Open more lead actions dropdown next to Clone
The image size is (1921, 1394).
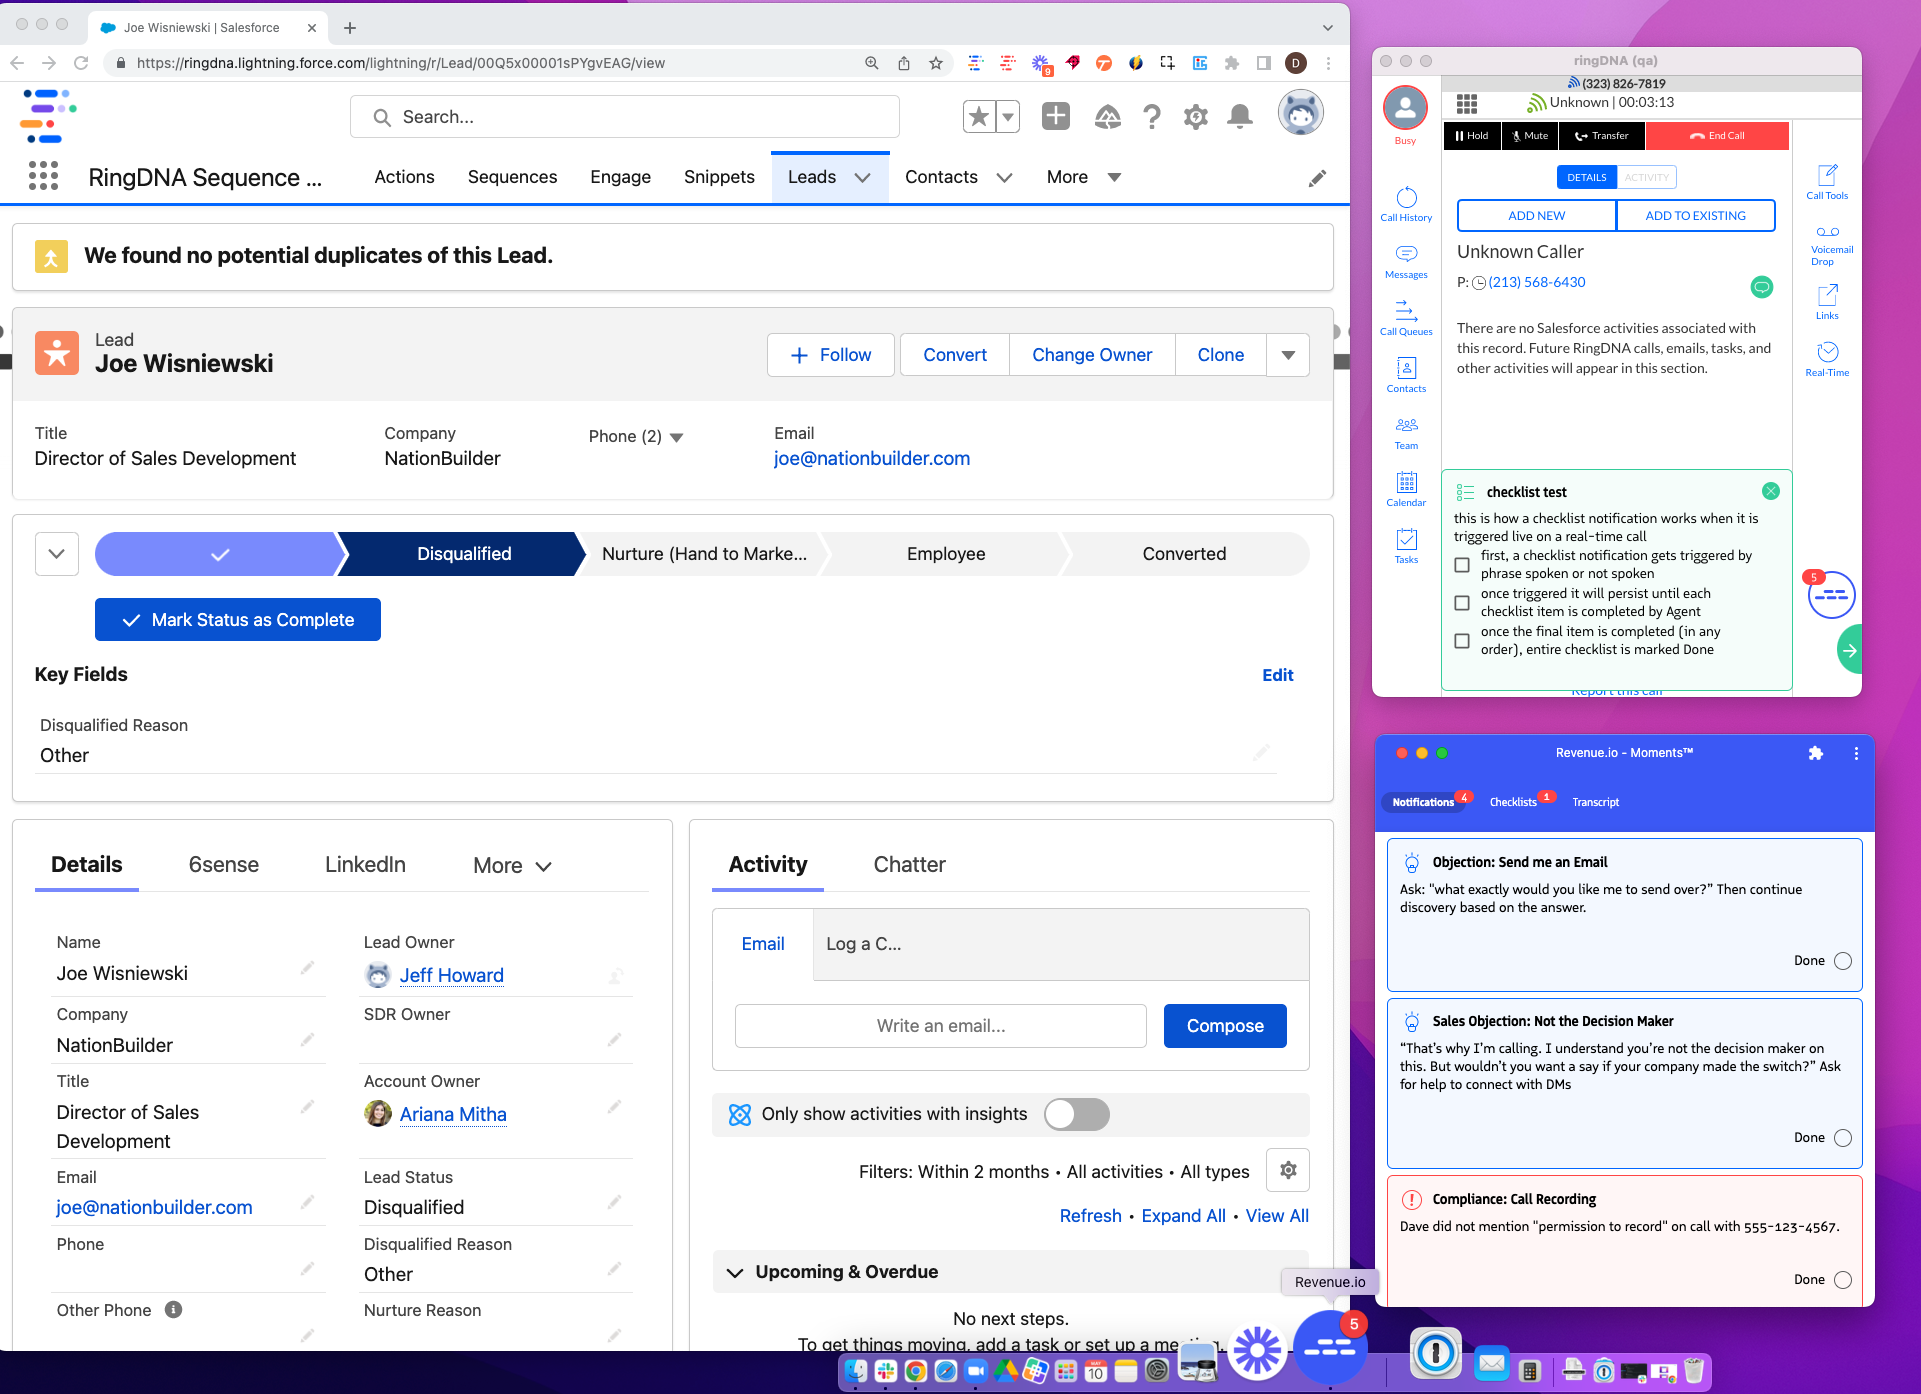click(x=1288, y=355)
